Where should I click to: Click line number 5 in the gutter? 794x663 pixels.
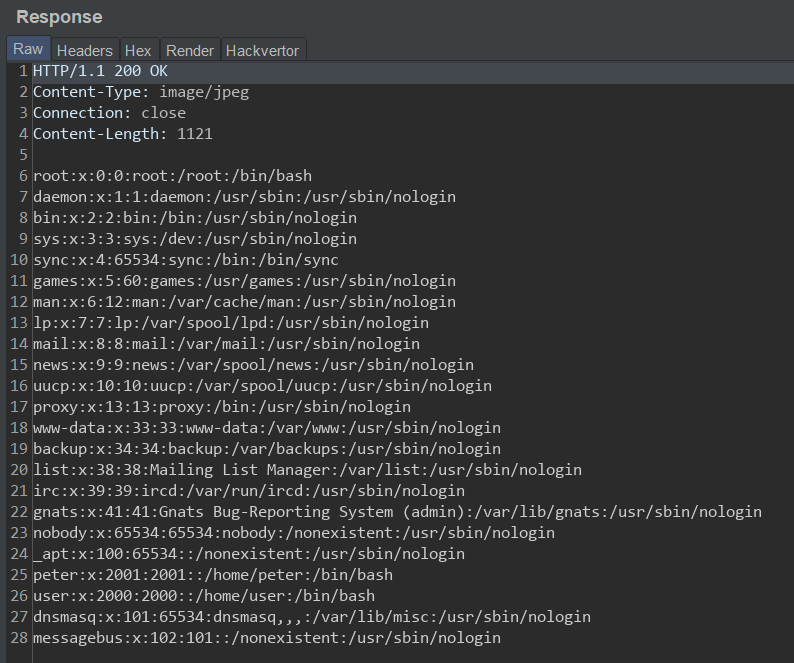click(23, 154)
